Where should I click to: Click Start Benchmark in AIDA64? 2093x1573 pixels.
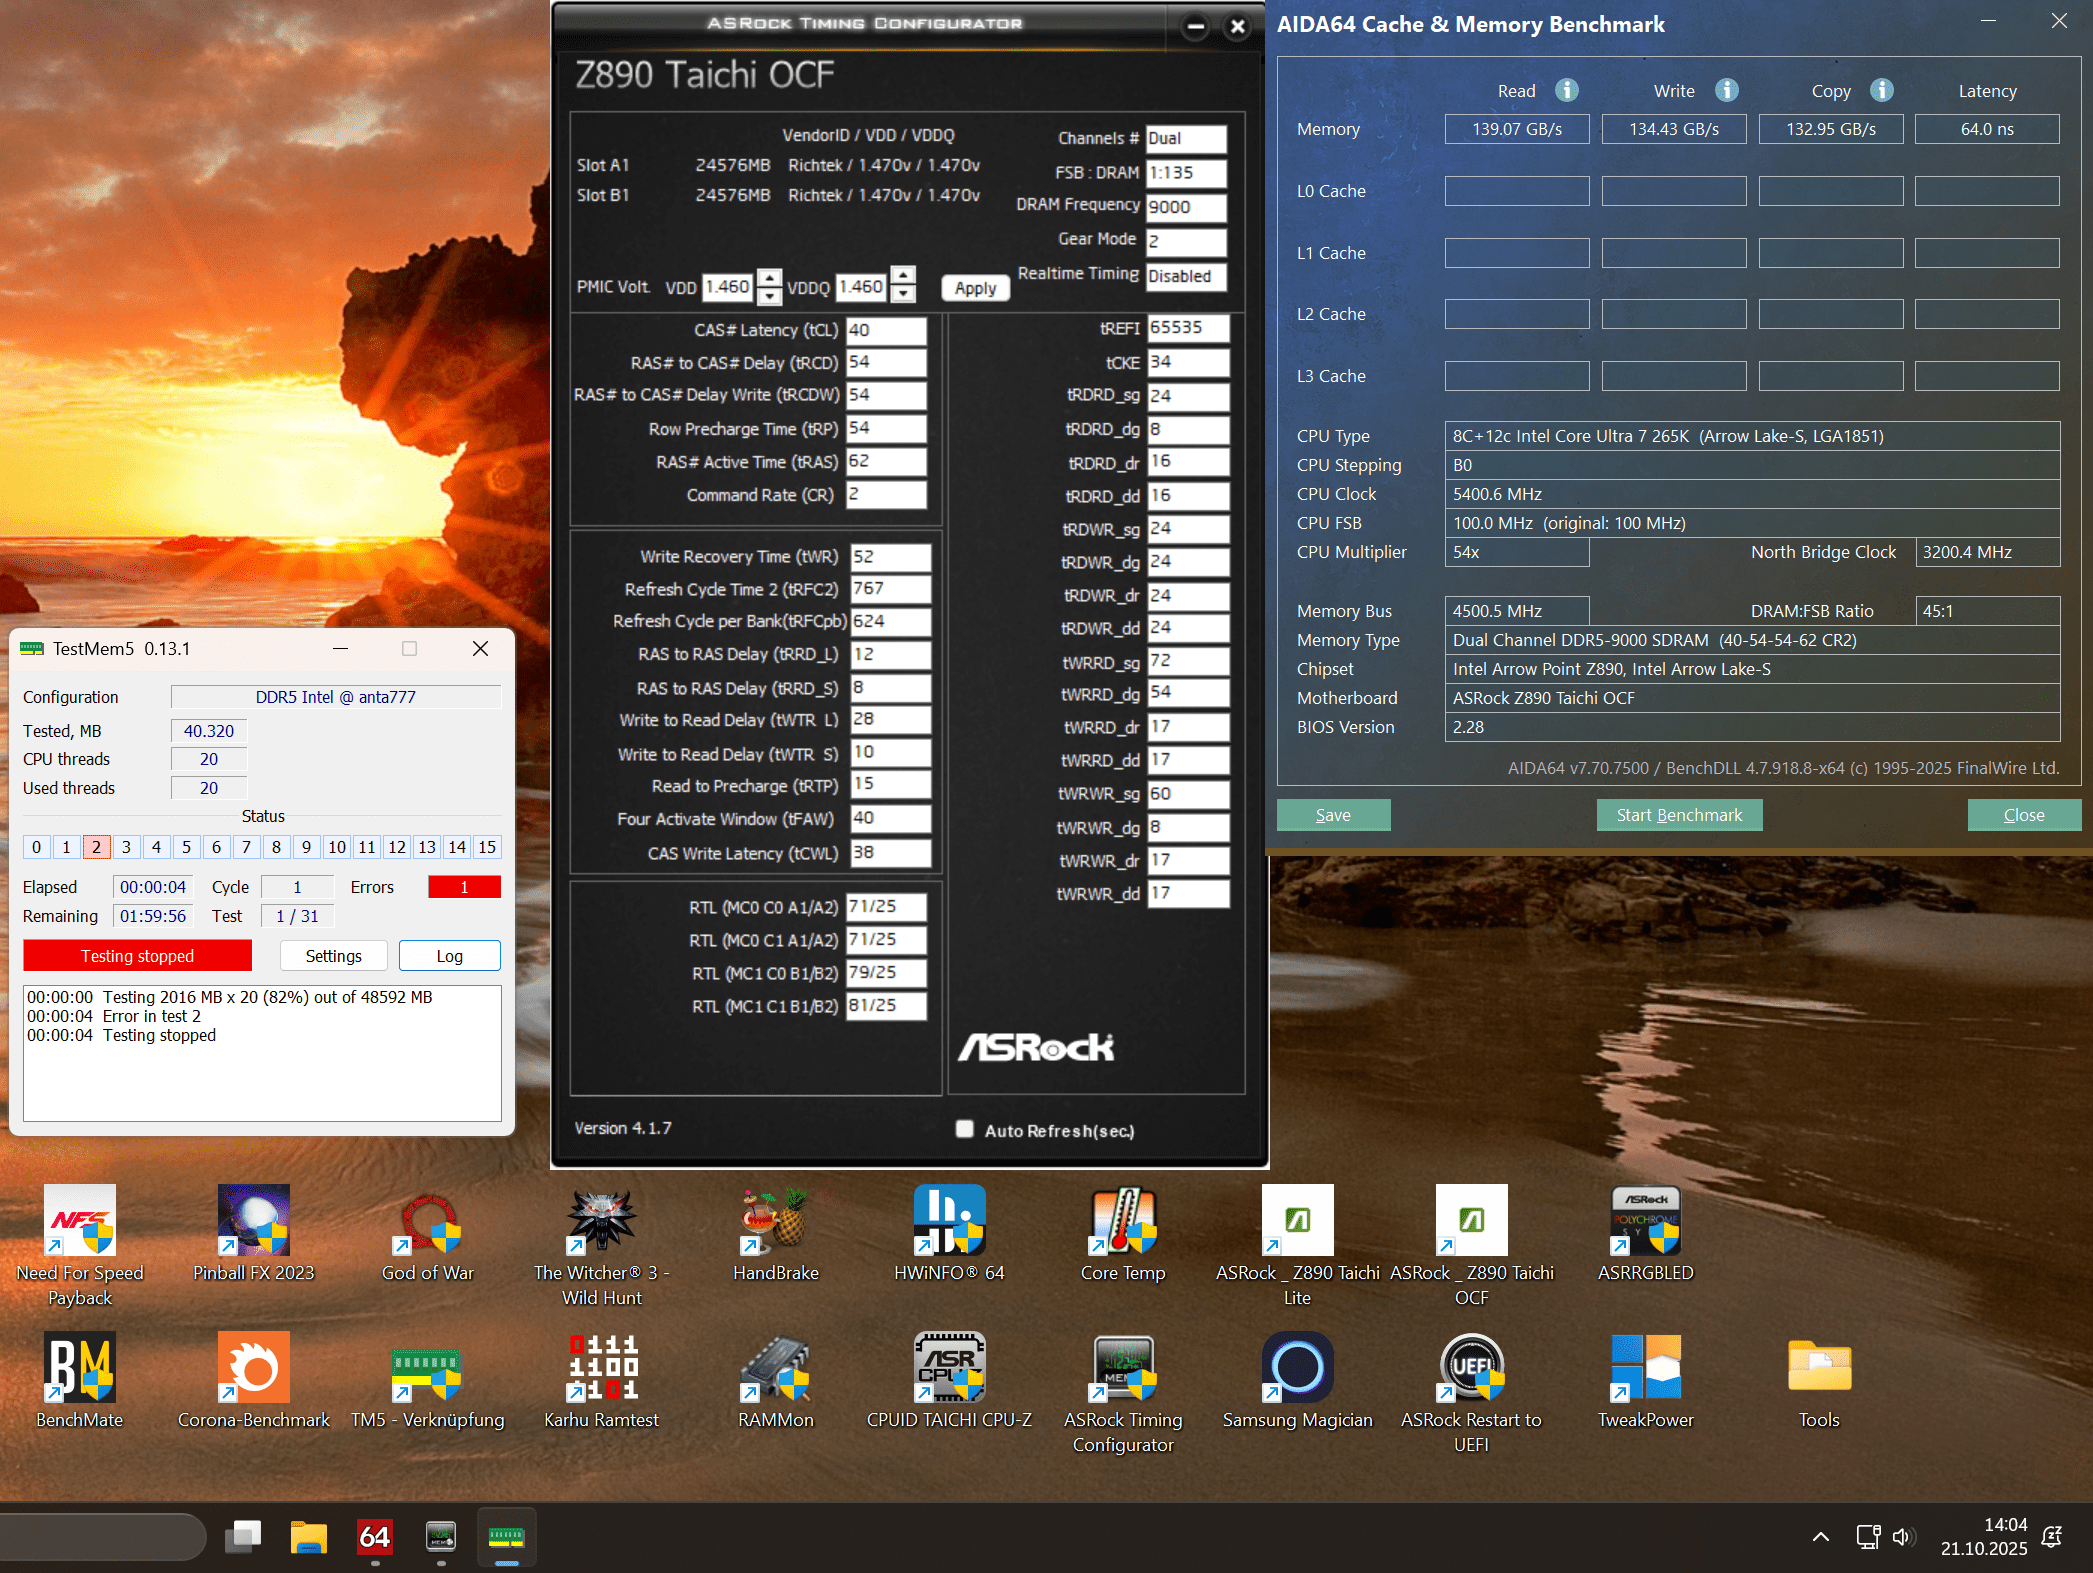(1679, 815)
